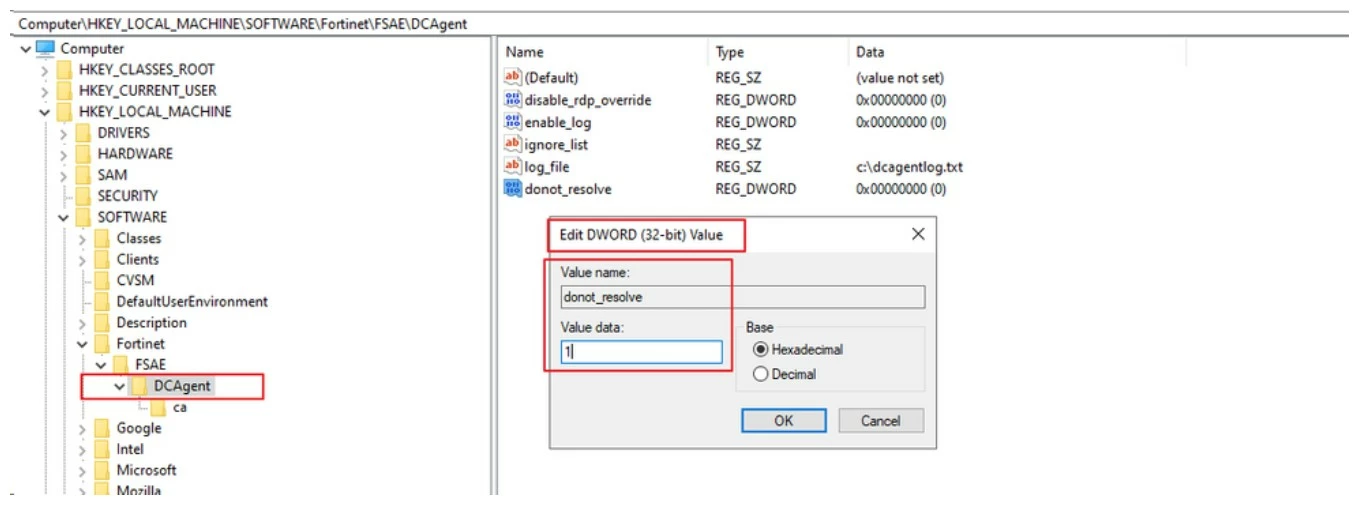This screenshot has width=1366, height=507.
Task: Click the HKEY_LOCAL_MACHINE folder icon
Action: pos(65,111)
